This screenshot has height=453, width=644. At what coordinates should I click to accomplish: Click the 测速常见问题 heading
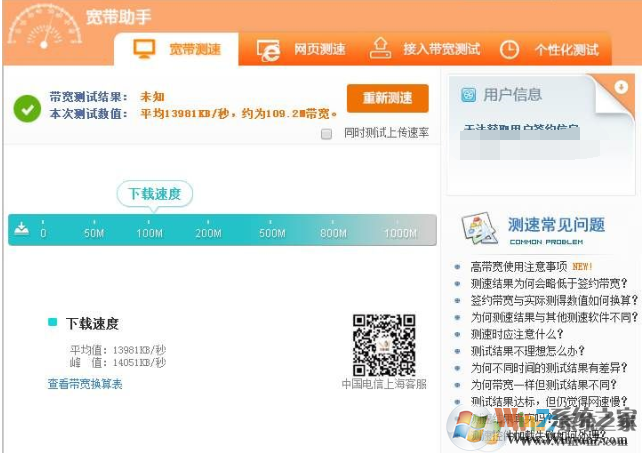(556, 225)
